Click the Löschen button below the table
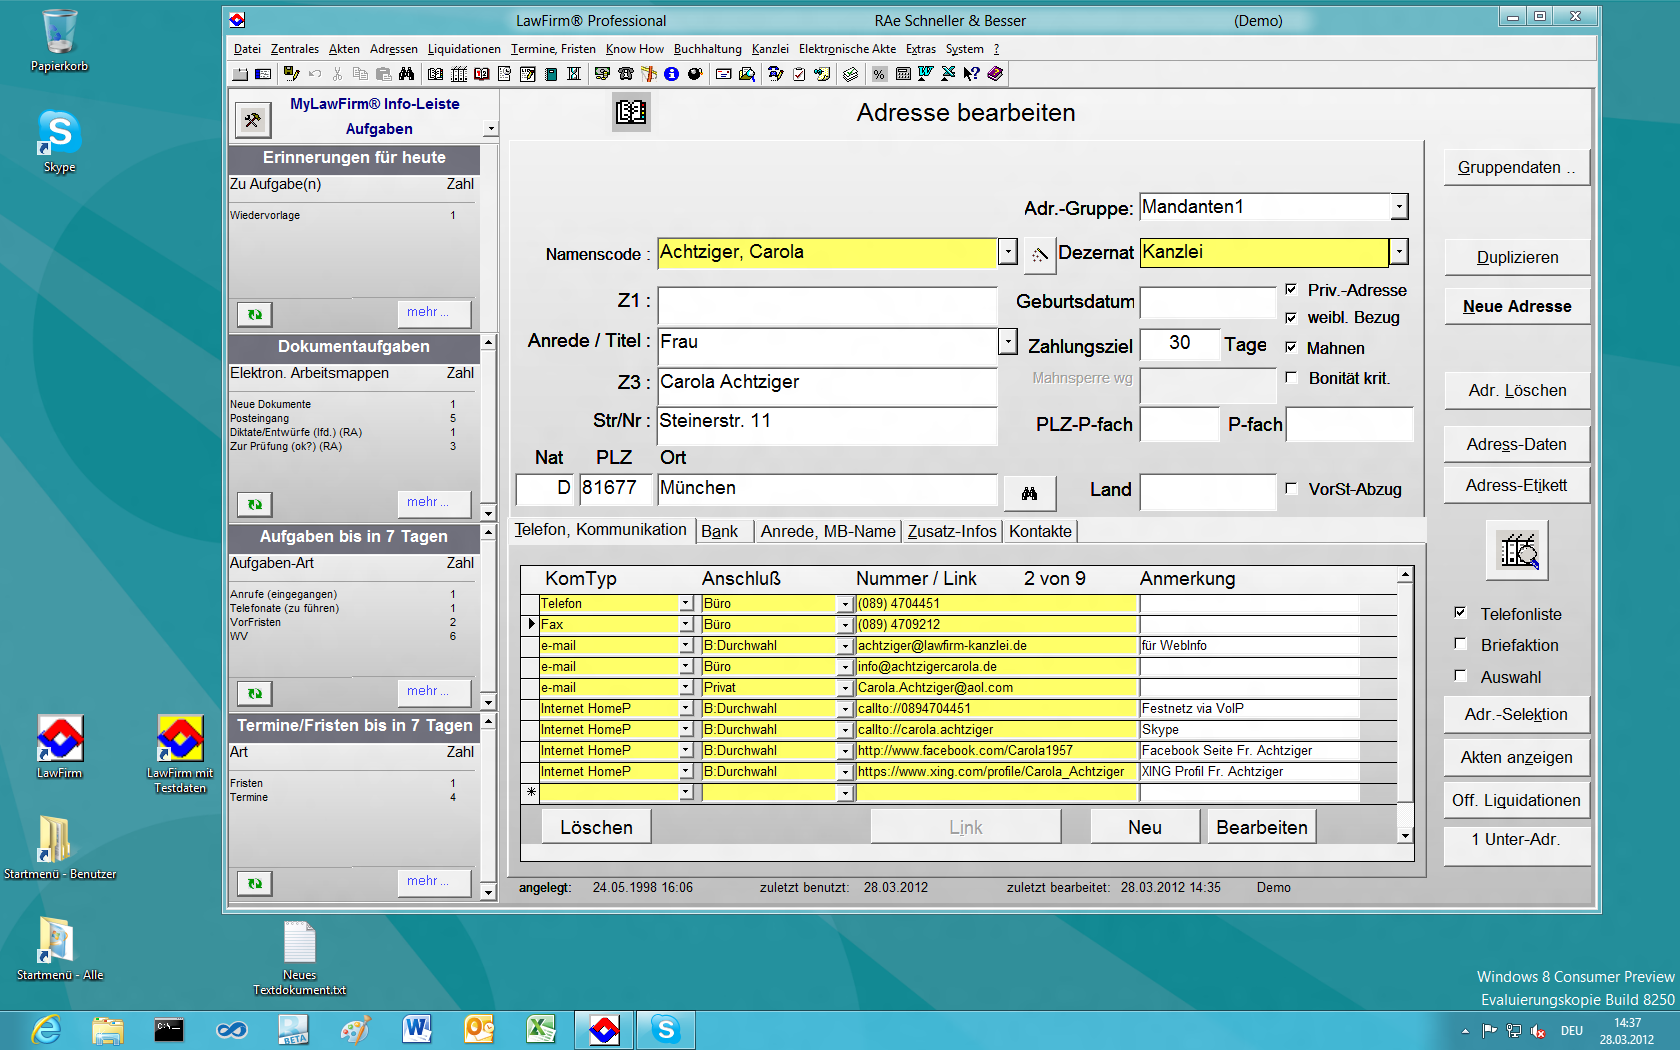The width and height of the screenshot is (1680, 1050). [x=596, y=827]
